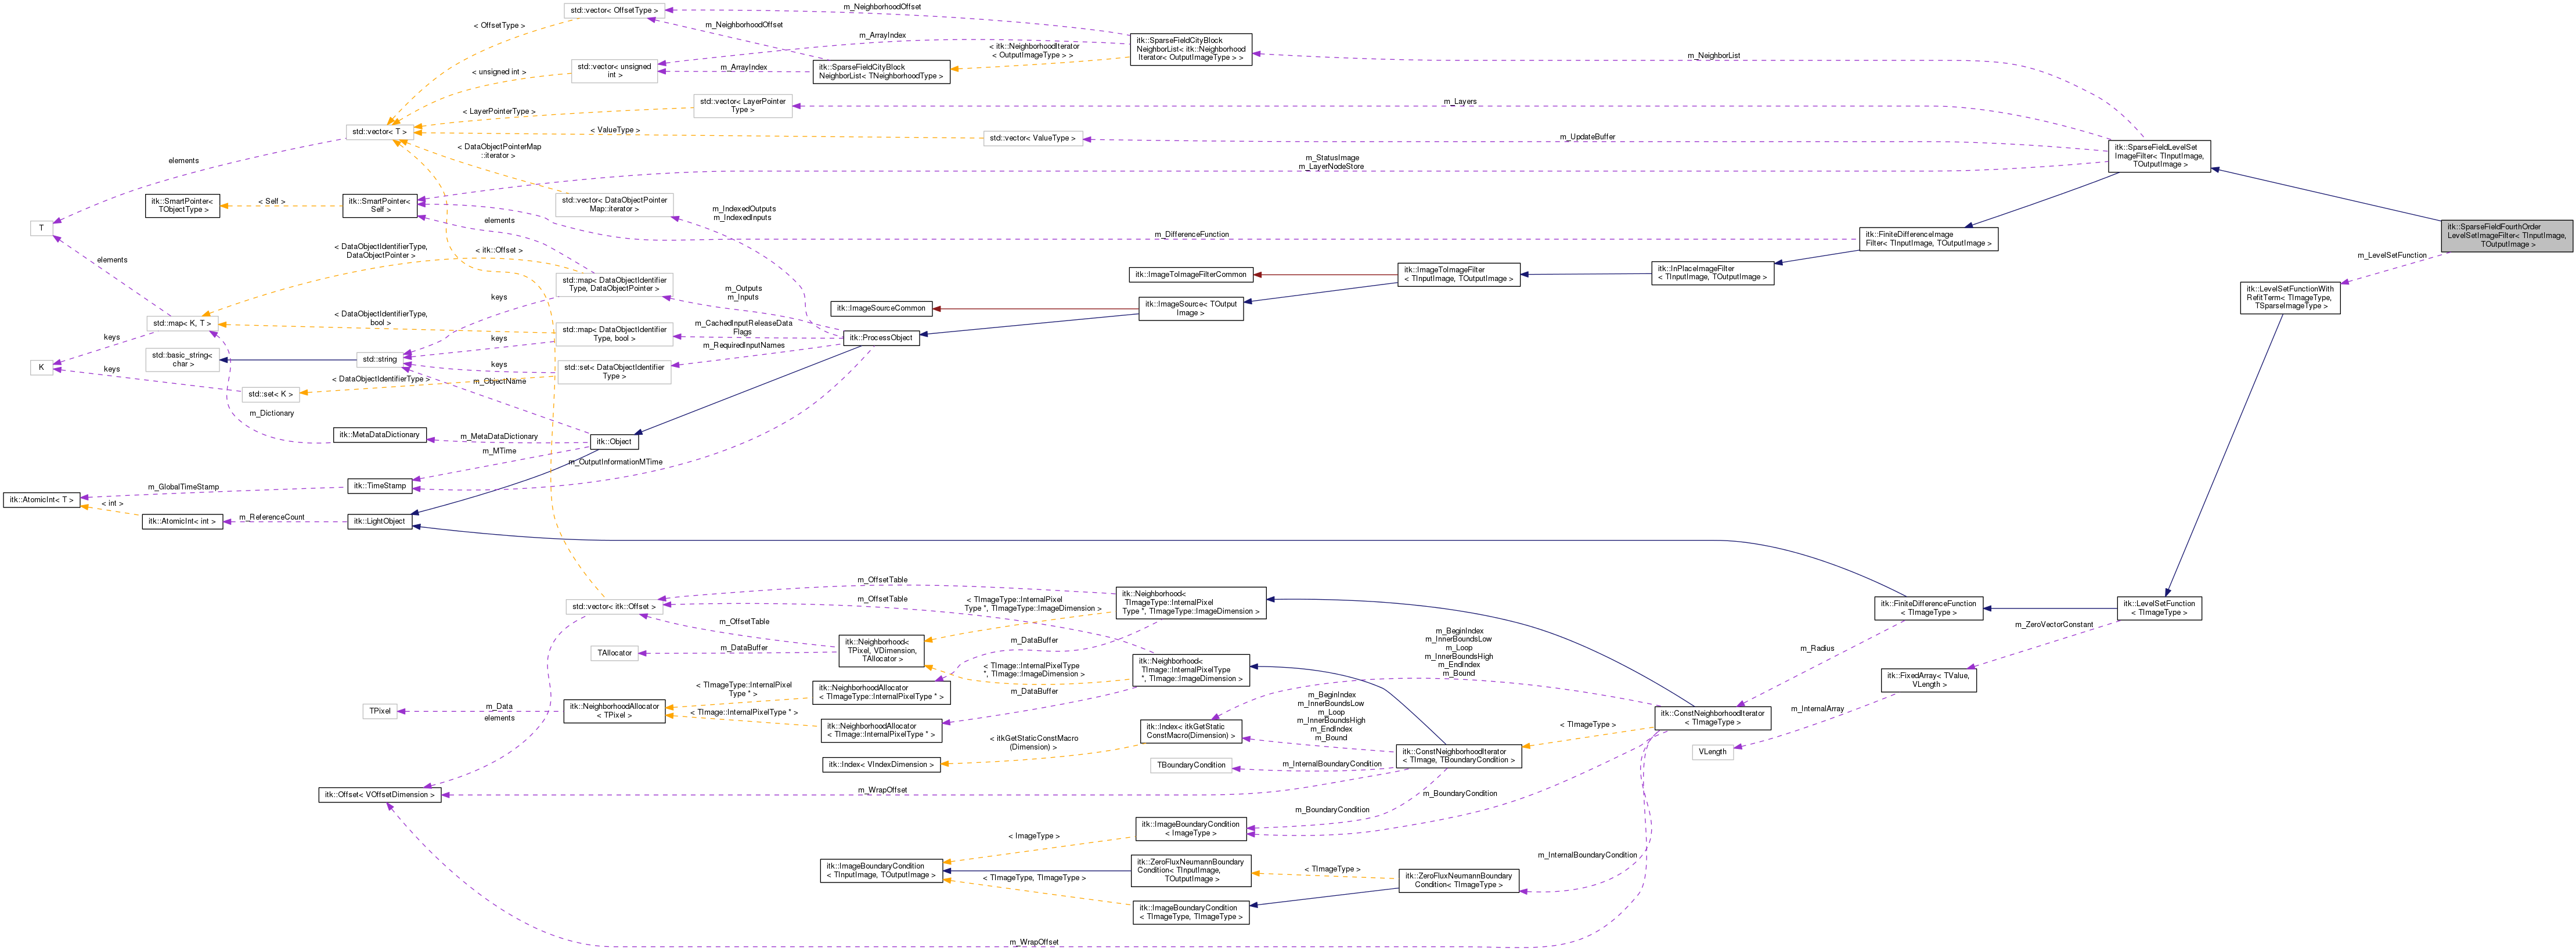The image size is (2576, 951).
Task: Click the itk::ImageSourceCommon node
Action: pyautogui.click(x=880, y=308)
